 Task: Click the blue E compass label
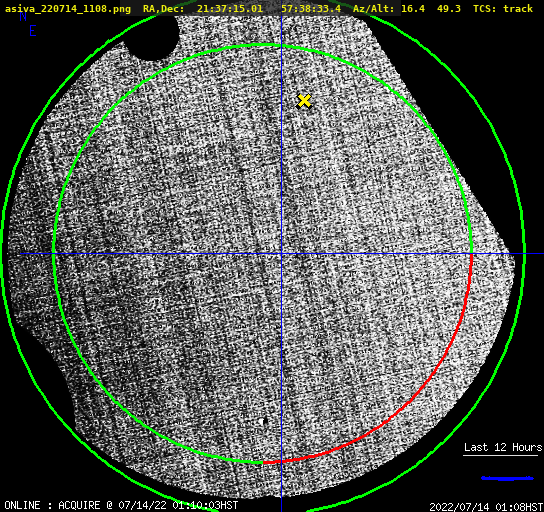(x=33, y=31)
